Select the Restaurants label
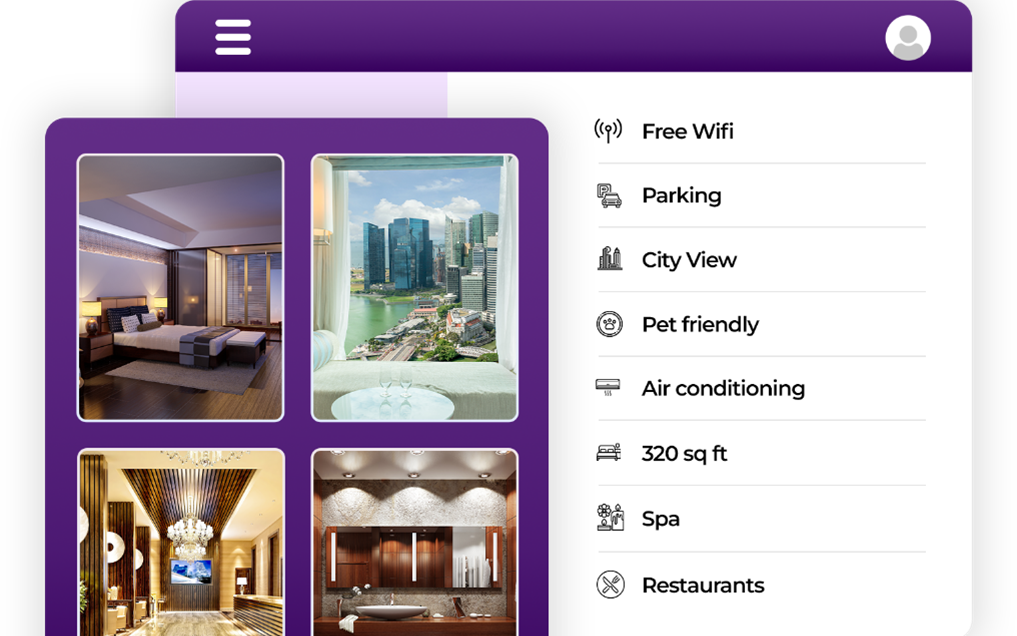 coord(703,585)
